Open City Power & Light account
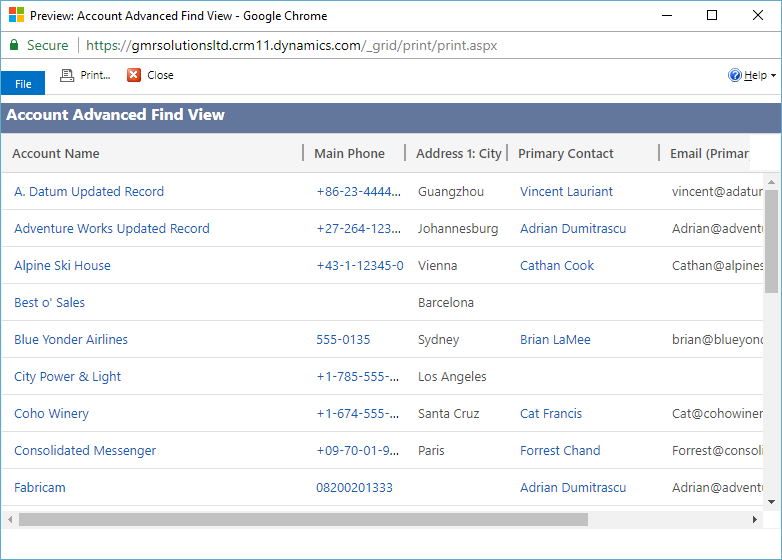Viewport: 782px width, 560px height. tap(67, 376)
